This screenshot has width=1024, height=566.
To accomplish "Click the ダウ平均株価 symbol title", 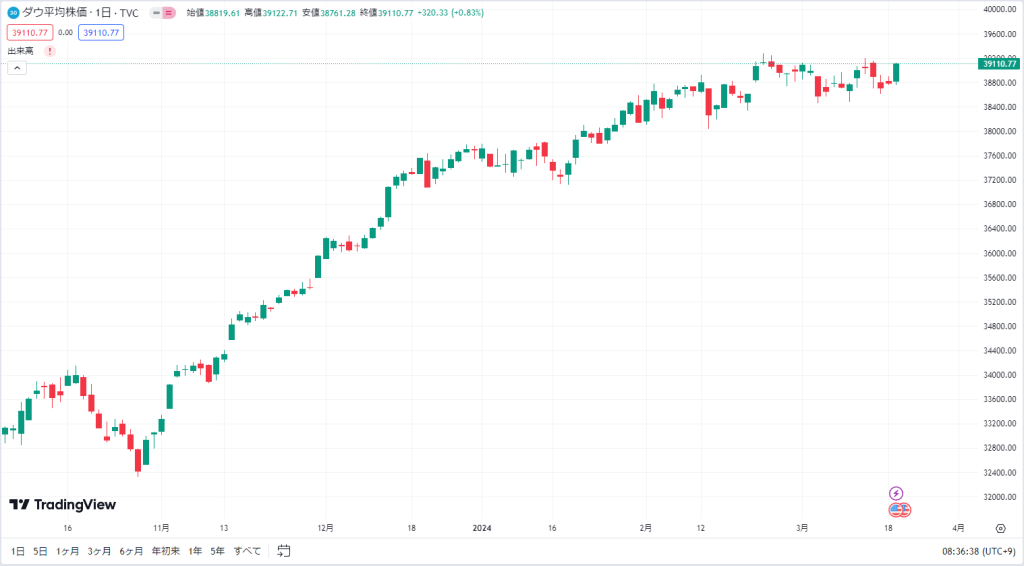I will [55, 12].
